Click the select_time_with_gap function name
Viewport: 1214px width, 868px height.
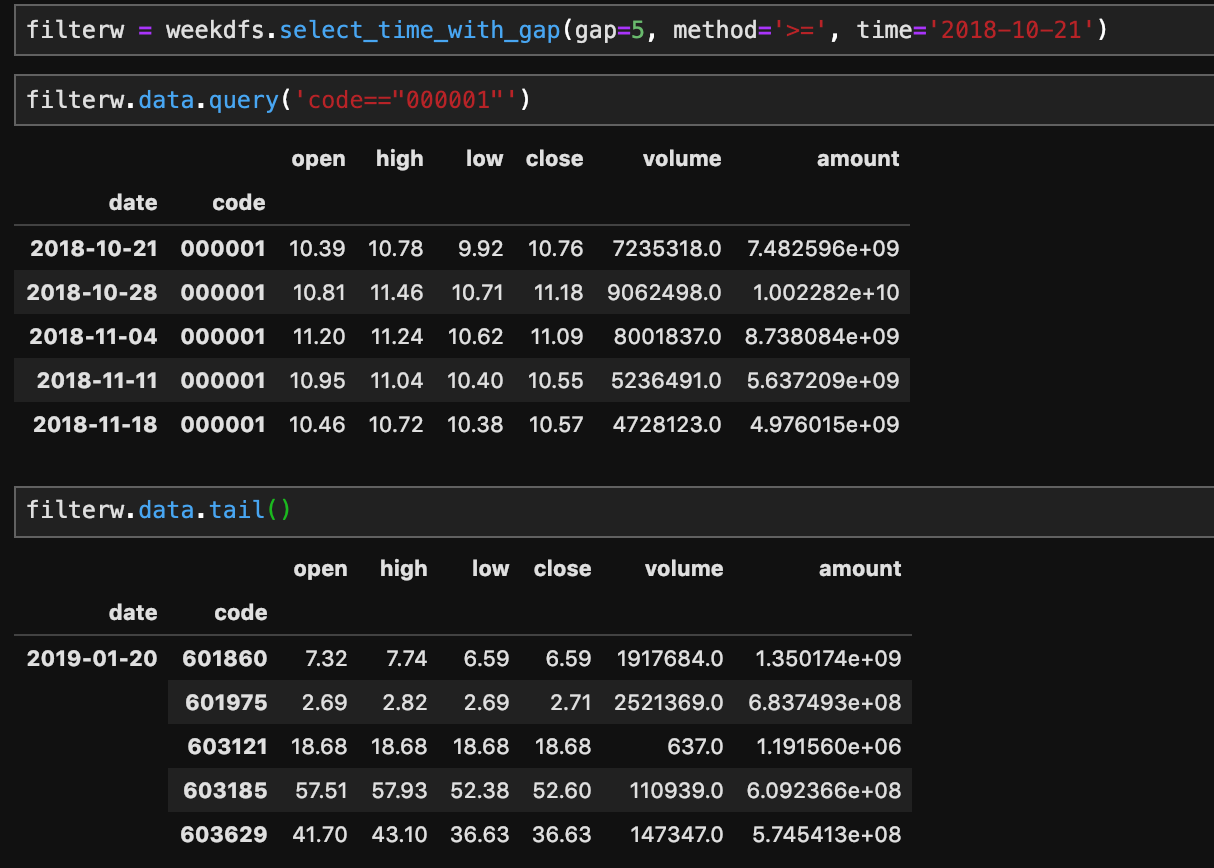tap(419, 29)
